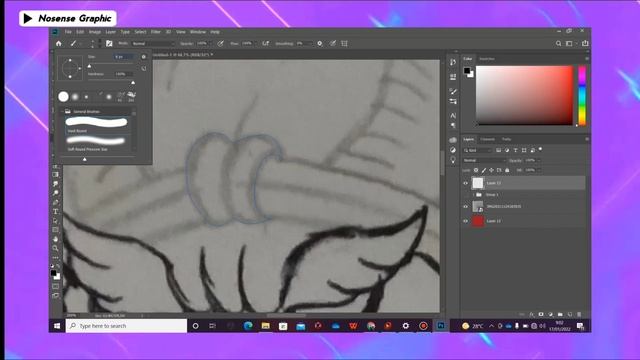
Task: Show the Group 1 layer visibility box
Action: (x=465, y=195)
